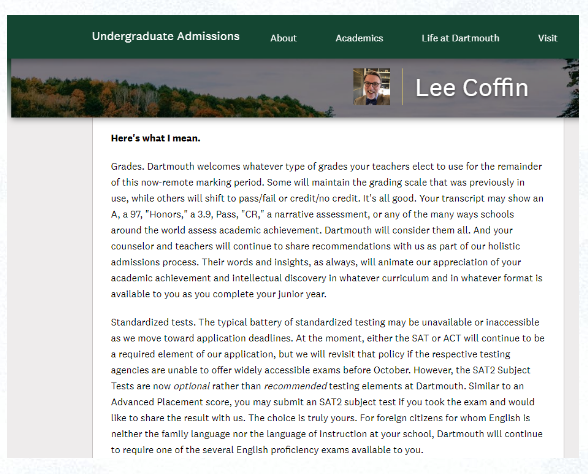Click the empty gray sidebar left of article
The image size is (588, 474).
(50, 289)
